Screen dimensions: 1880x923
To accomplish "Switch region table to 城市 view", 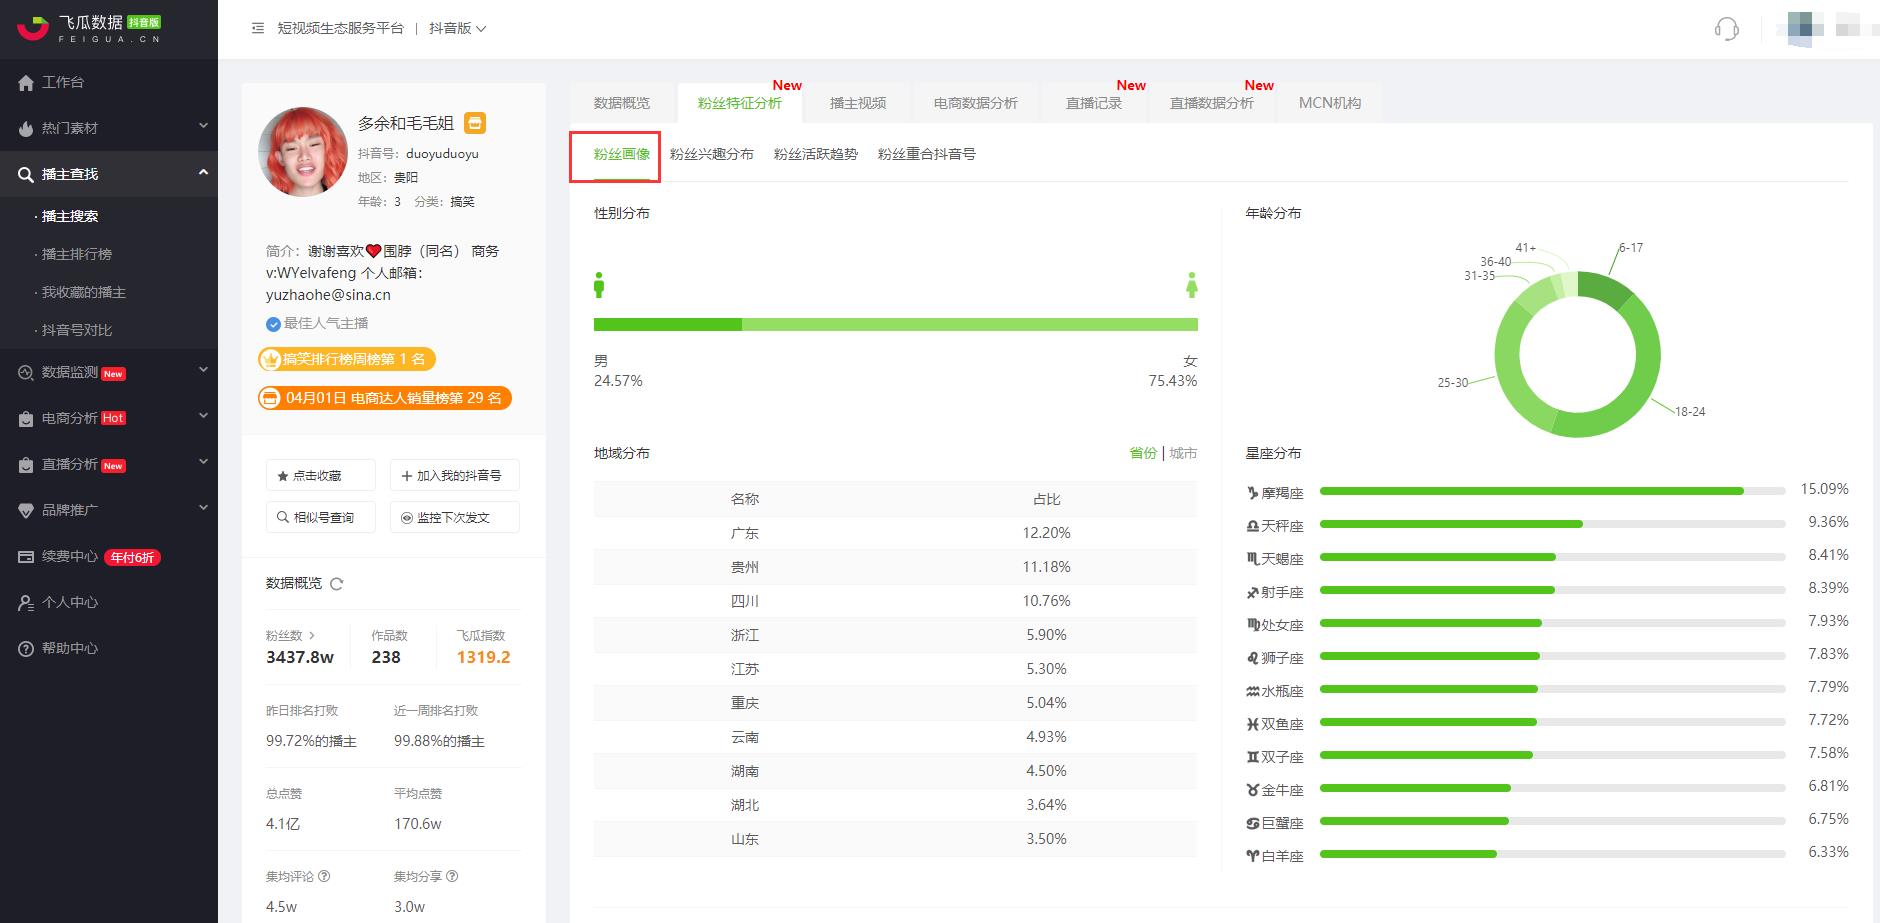I will tap(1183, 453).
